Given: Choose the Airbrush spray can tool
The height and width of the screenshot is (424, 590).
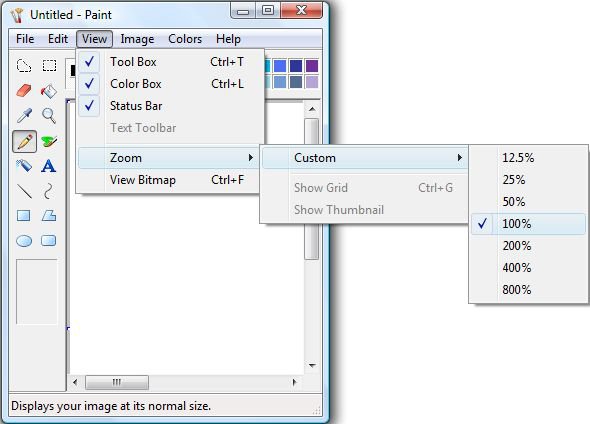Looking at the screenshot, I should [24, 166].
